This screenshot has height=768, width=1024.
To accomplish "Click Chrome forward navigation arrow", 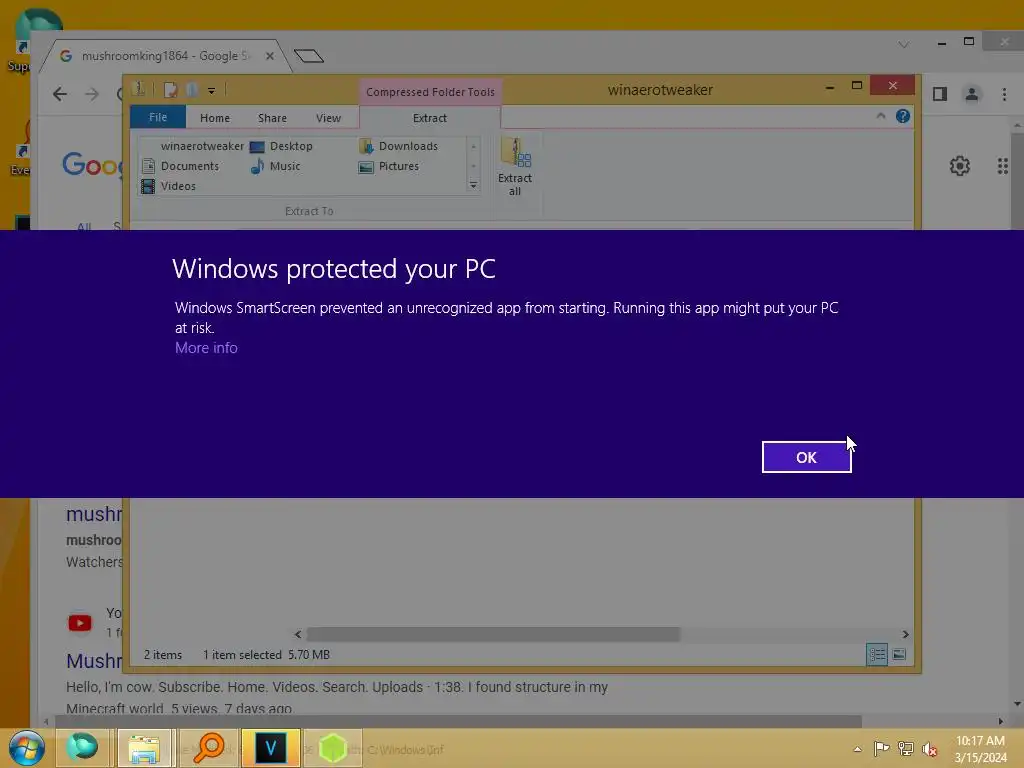I will point(92,94).
